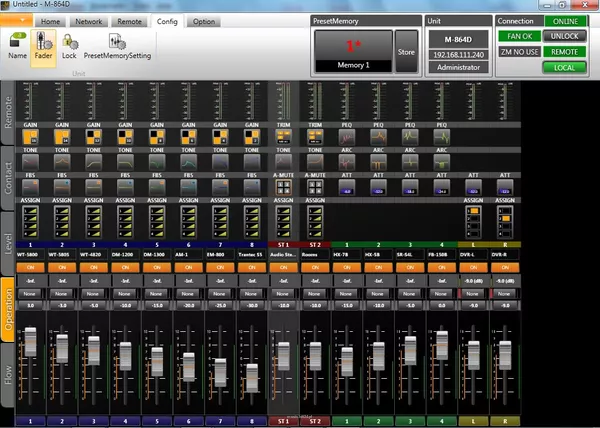The image size is (600, 428).
Task: Adjust the fader for output 4
Action: (442, 345)
